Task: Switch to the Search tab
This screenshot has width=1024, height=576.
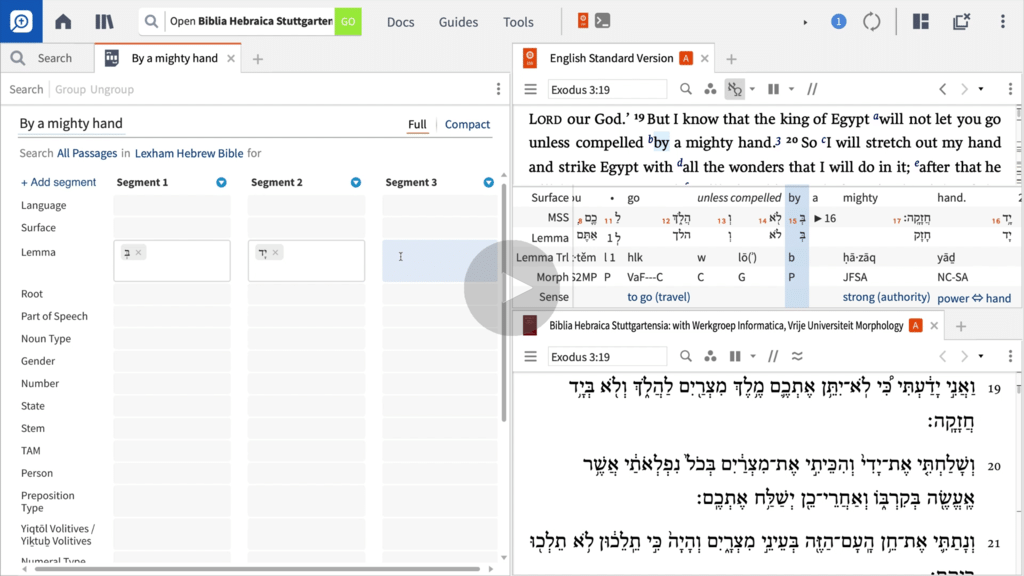Action: coord(47,58)
